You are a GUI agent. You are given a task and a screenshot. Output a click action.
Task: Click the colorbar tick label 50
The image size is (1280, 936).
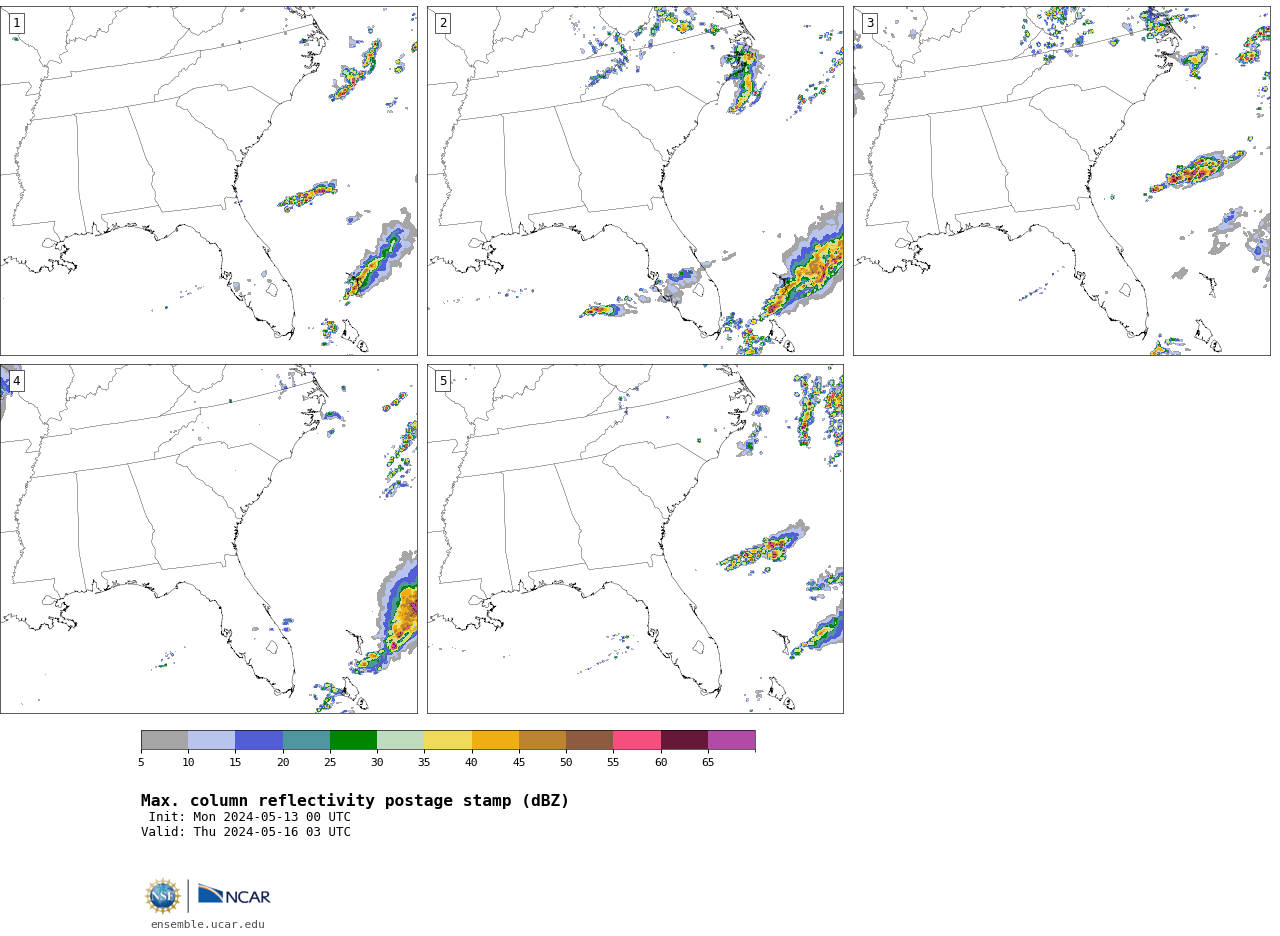pyautogui.click(x=566, y=763)
